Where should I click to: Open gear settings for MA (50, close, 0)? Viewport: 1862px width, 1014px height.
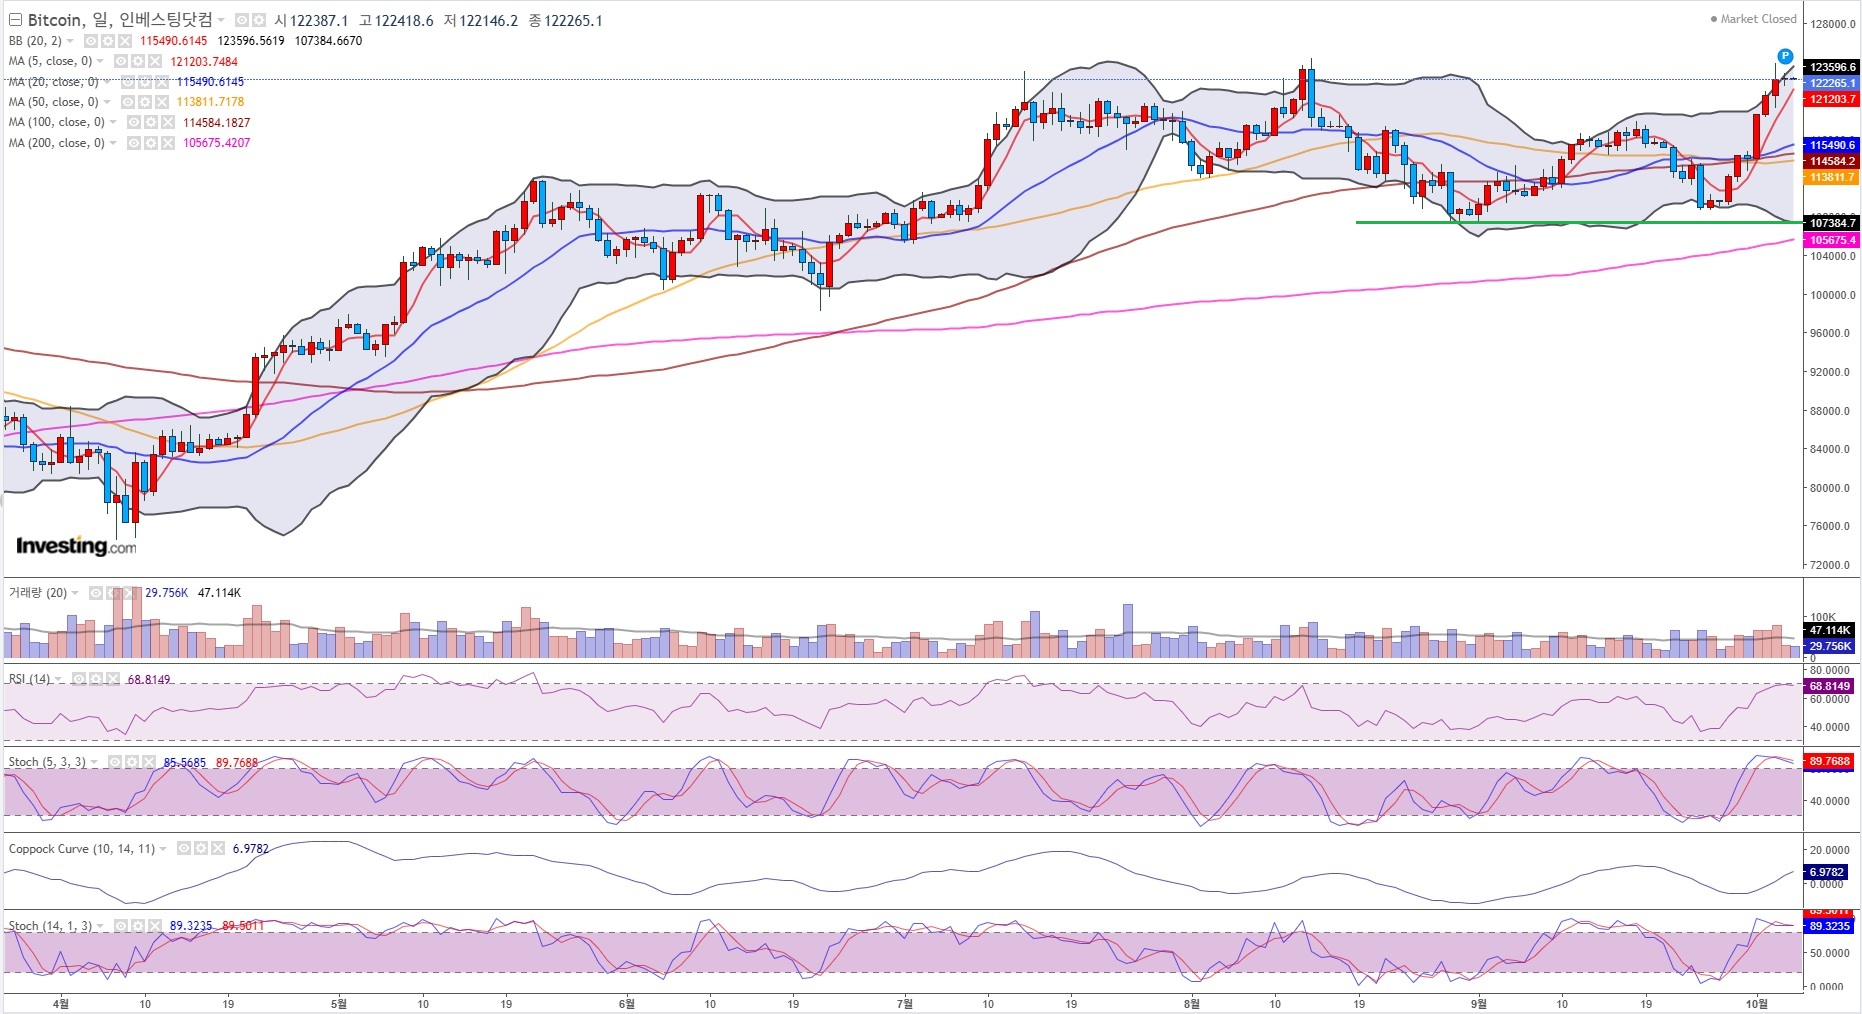click(x=145, y=102)
